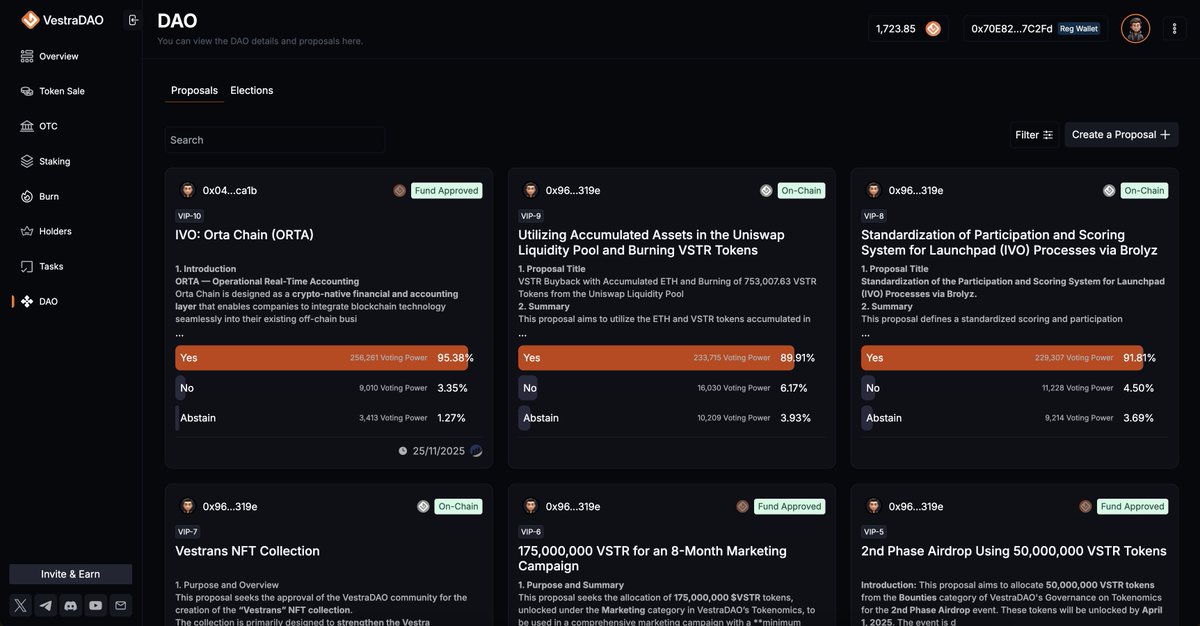The height and width of the screenshot is (626, 1200).
Task: Open the Discord social link
Action: (x=71, y=605)
